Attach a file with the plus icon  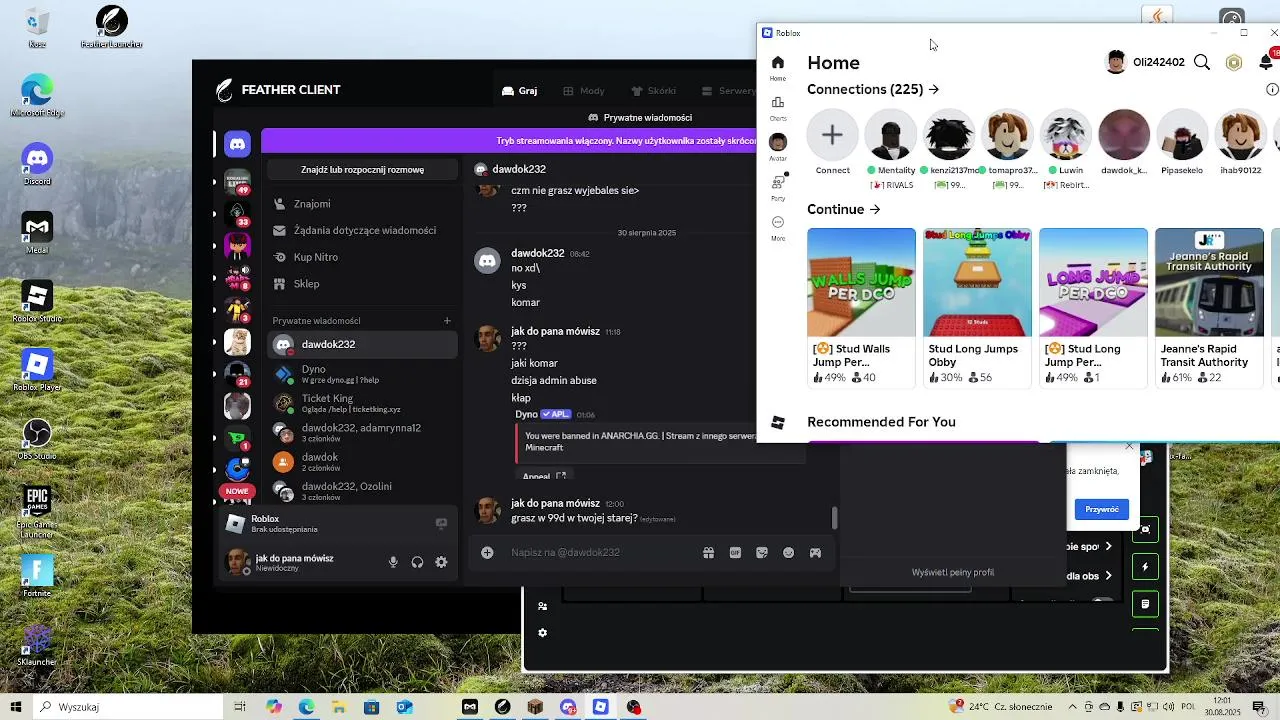tap(487, 552)
